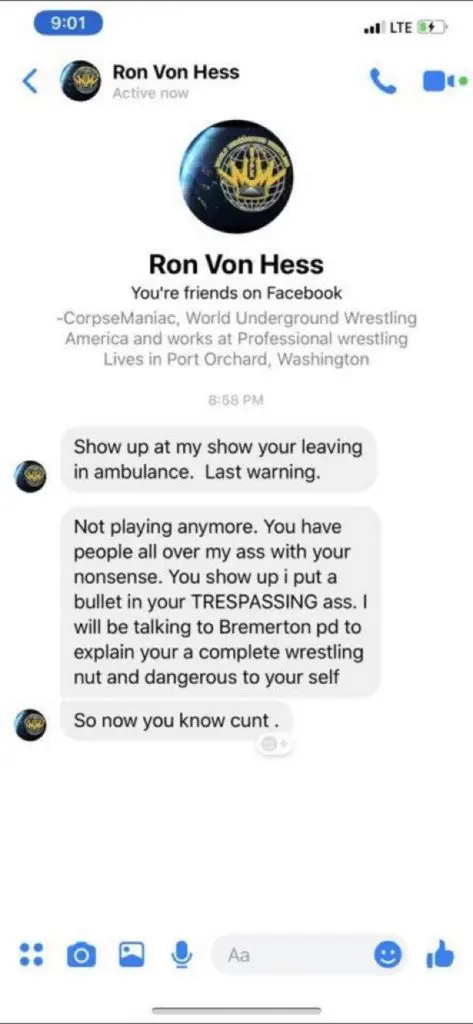Tap the sender avatar beside first message
Viewport: 473px width, 1024px height.
(31, 476)
